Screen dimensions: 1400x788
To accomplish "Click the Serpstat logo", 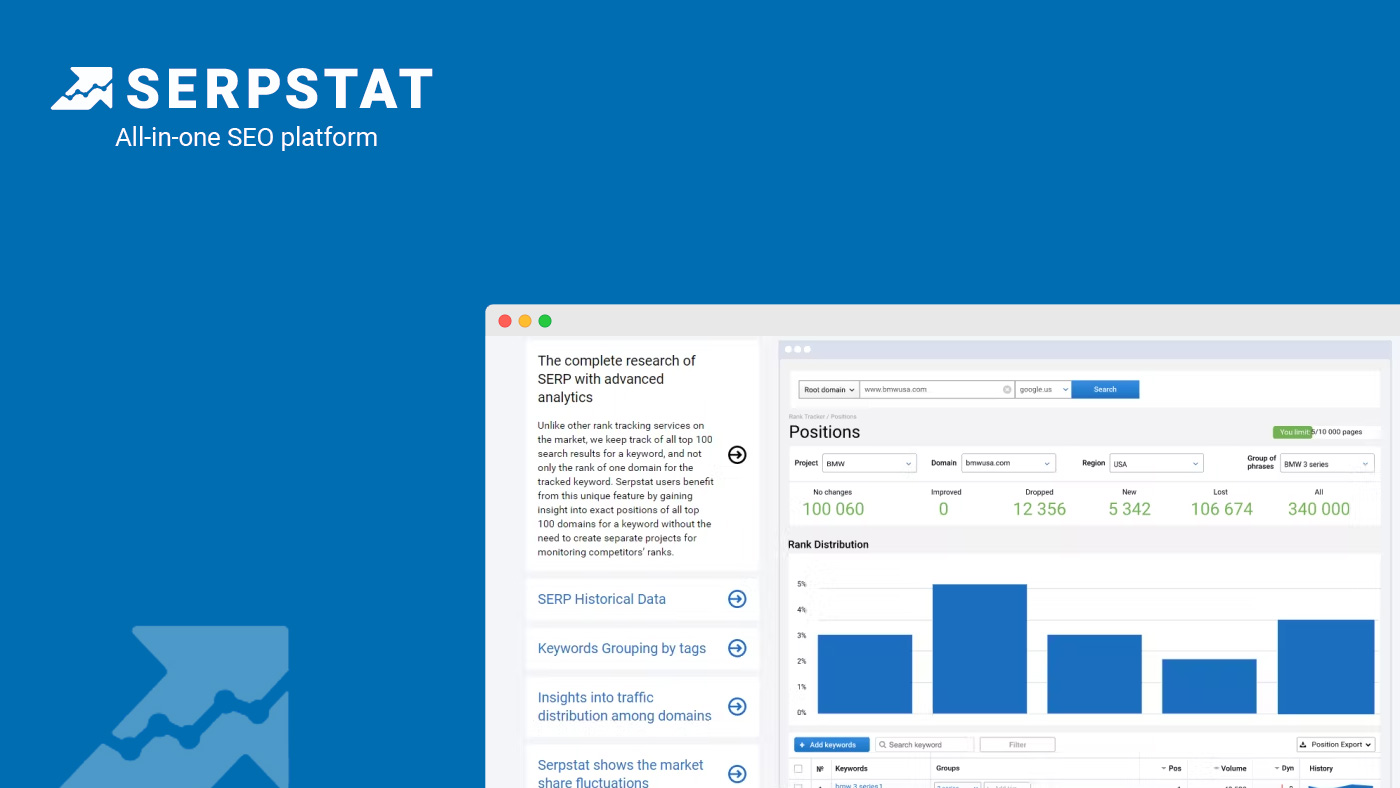I will [242, 88].
